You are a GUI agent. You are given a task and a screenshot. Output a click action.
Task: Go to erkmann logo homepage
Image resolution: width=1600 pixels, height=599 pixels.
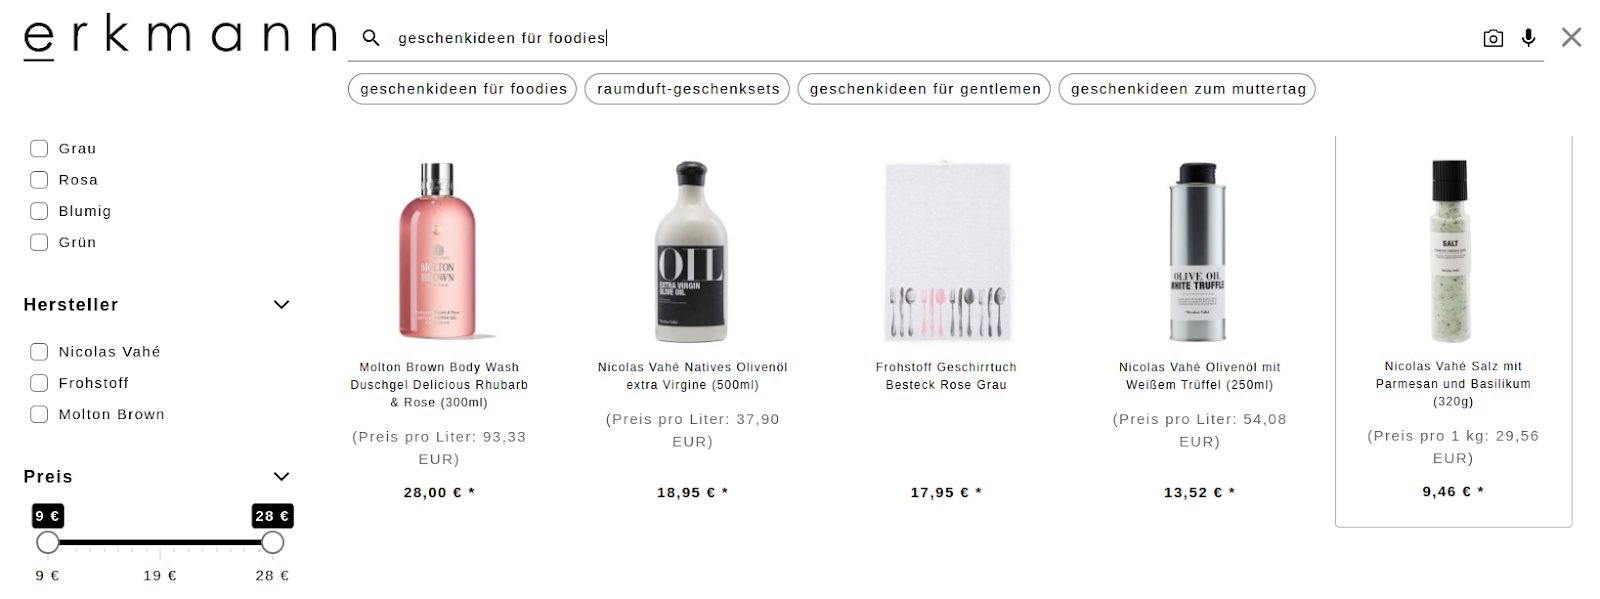point(180,36)
